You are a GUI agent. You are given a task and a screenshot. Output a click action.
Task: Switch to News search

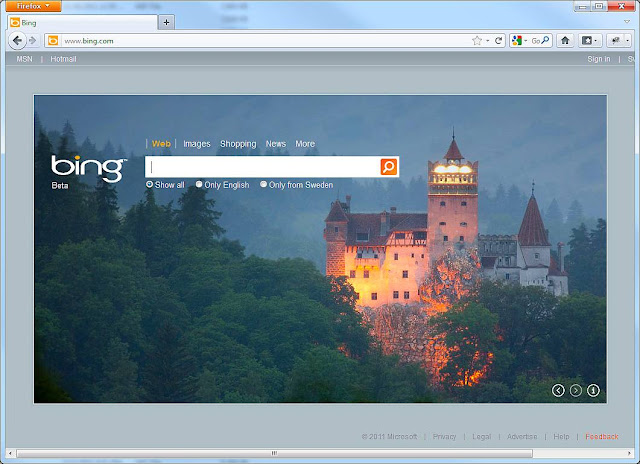click(276, 144)
